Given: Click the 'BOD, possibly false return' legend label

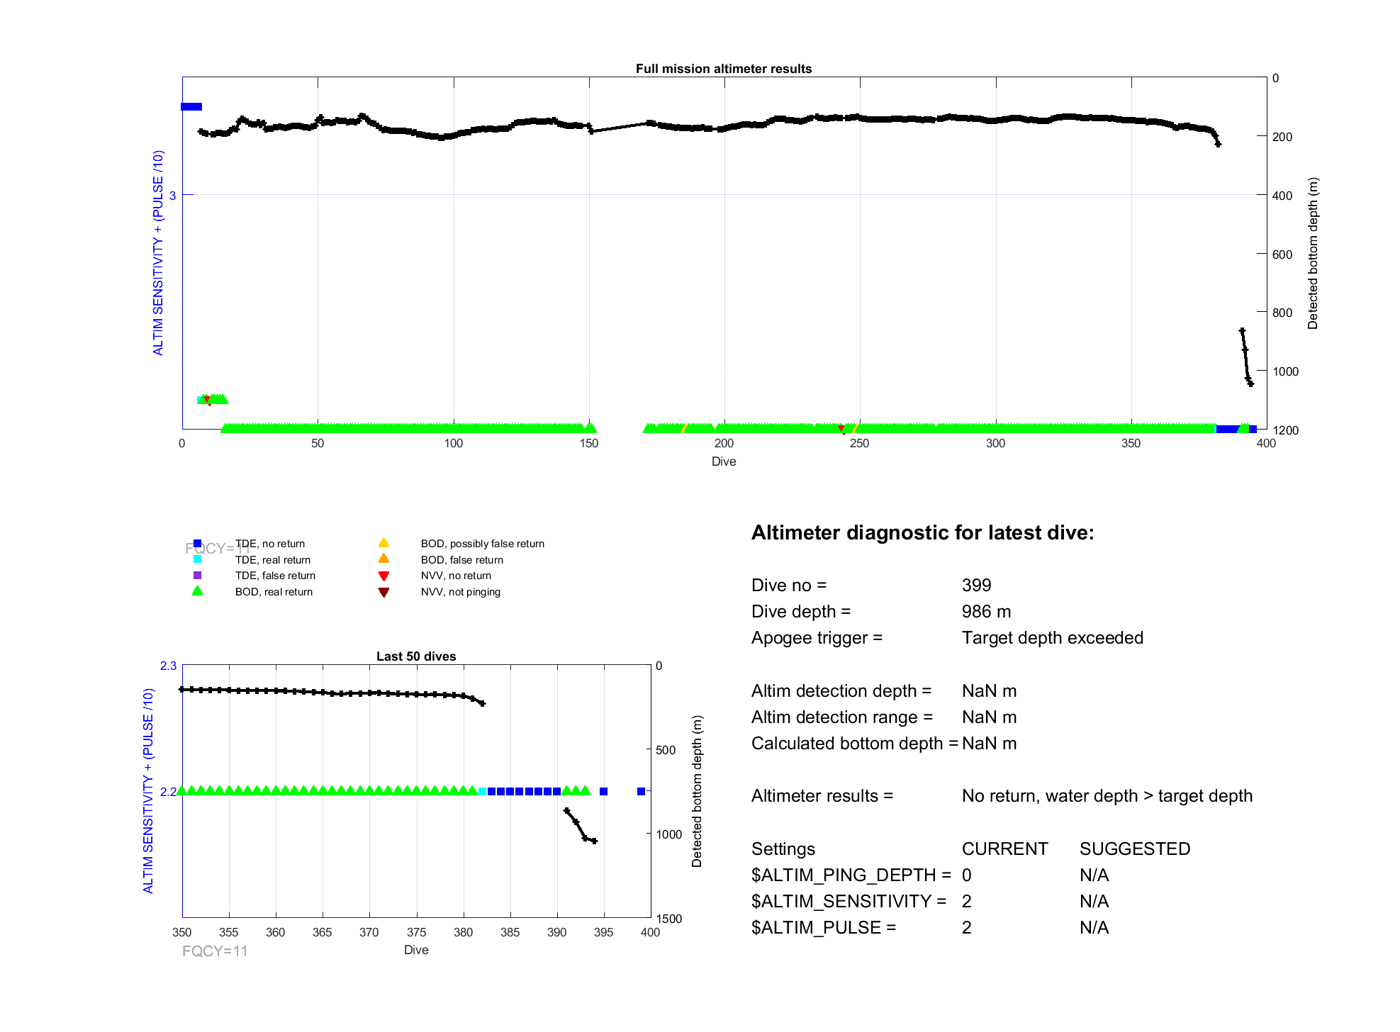Looking at the screenshot, I should click(482, 544).
